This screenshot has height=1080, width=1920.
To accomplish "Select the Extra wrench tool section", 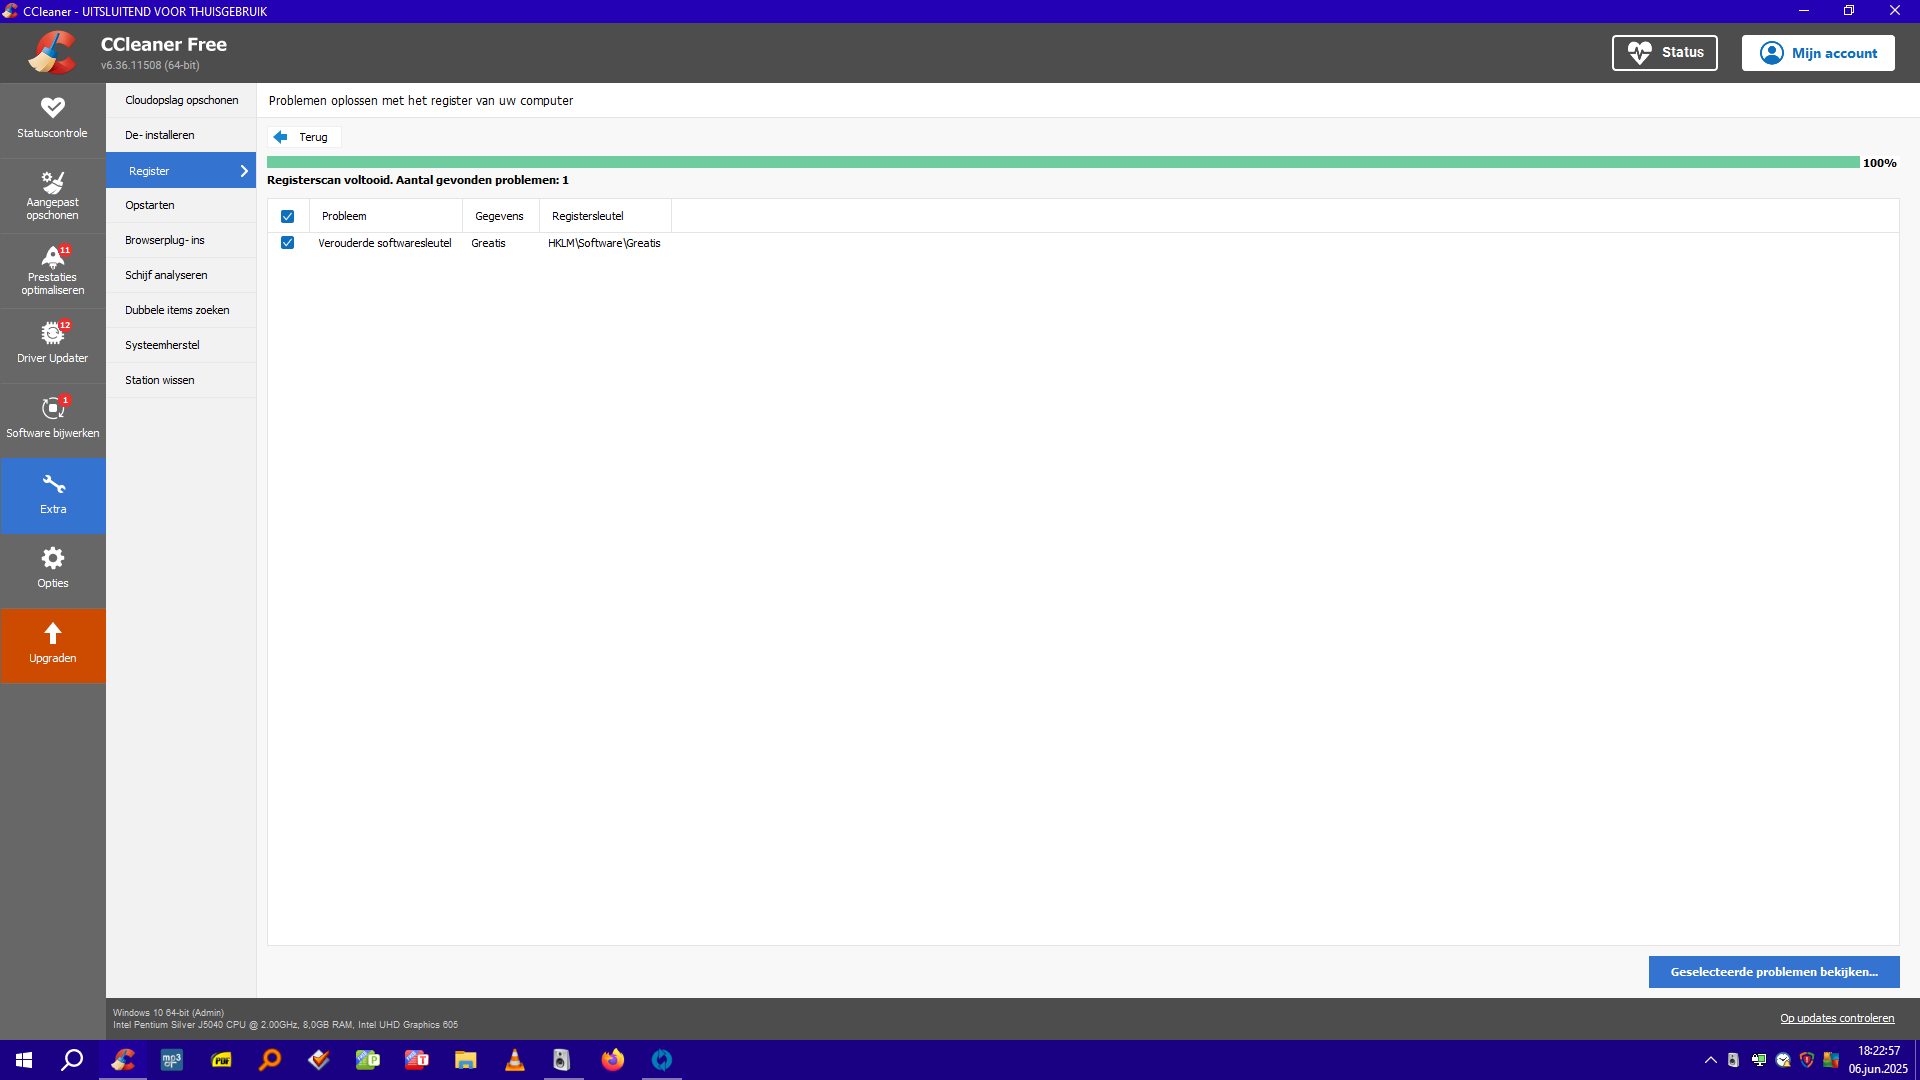I will 53,495.
